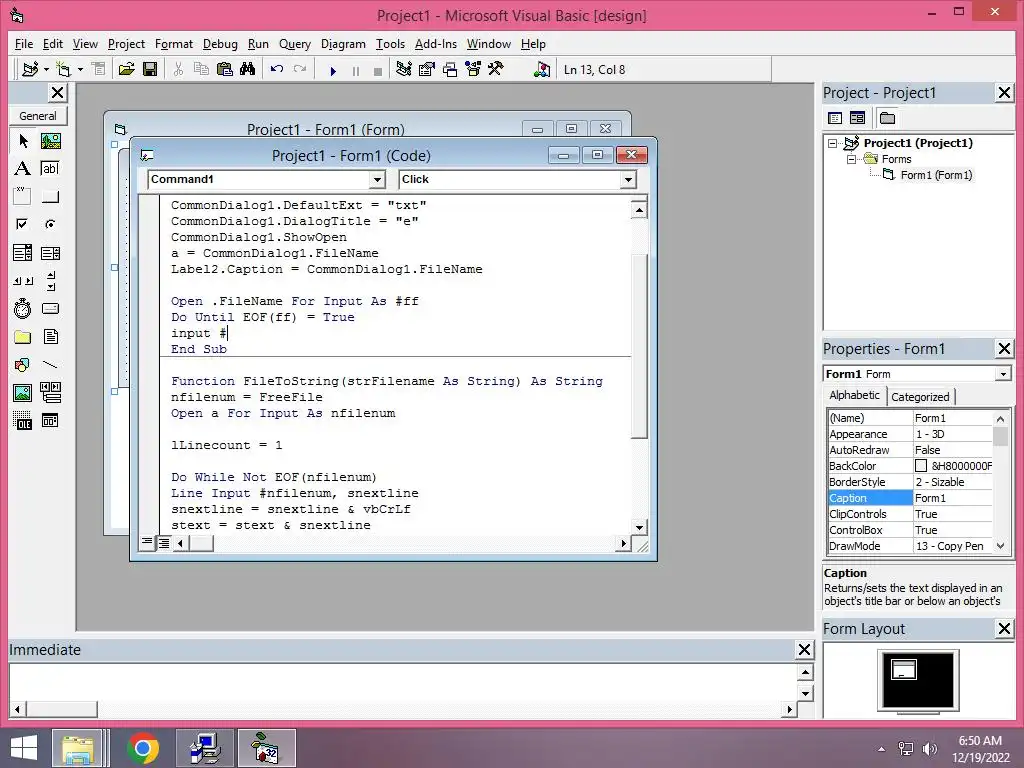This screenshot has height=768, width=1024.
Task: Open the Form1 object dropdown in Properties
Action: [1002, 374]
